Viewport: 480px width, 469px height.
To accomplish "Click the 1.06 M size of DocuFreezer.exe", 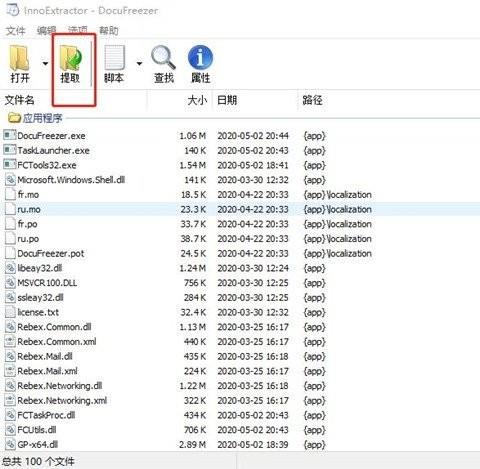I will tap(192, 136).
